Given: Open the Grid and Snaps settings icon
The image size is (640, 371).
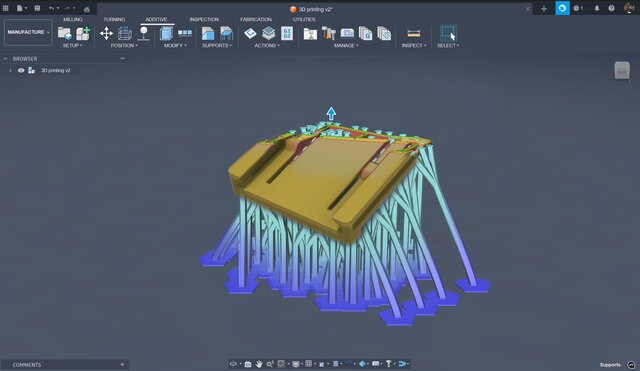Looking at the screenshot, I should tap(309, 364).
